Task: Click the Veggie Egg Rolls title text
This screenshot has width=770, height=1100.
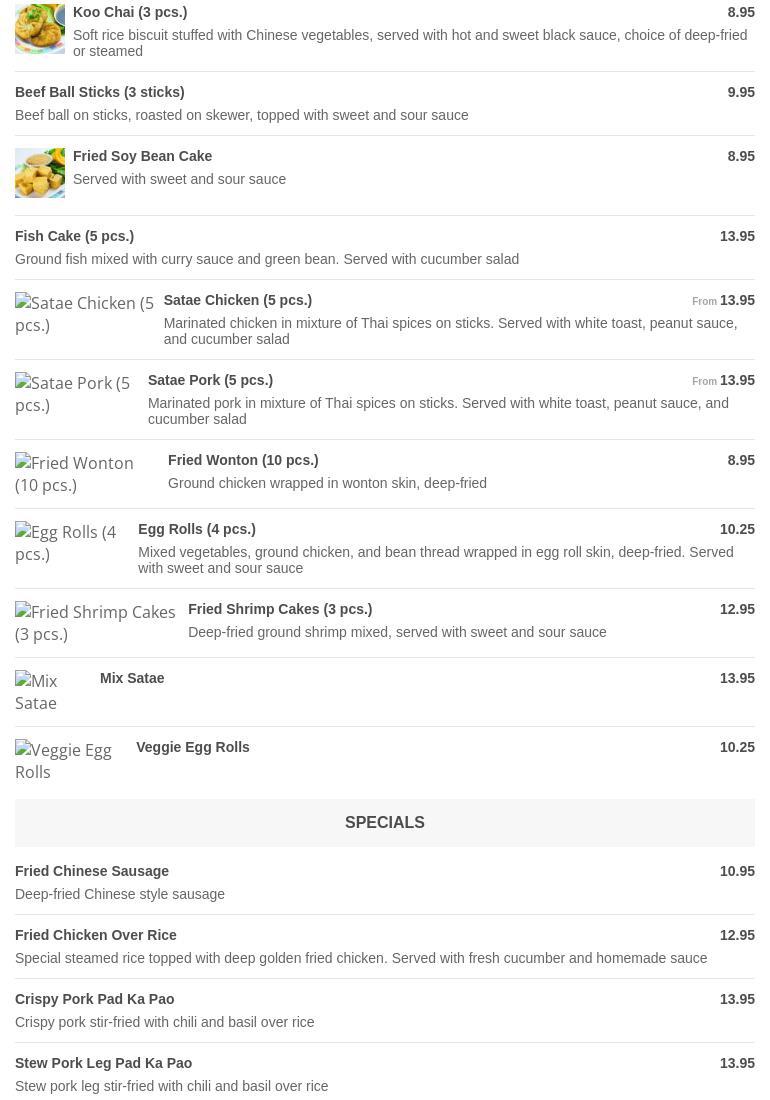Action: pos(193,747)
